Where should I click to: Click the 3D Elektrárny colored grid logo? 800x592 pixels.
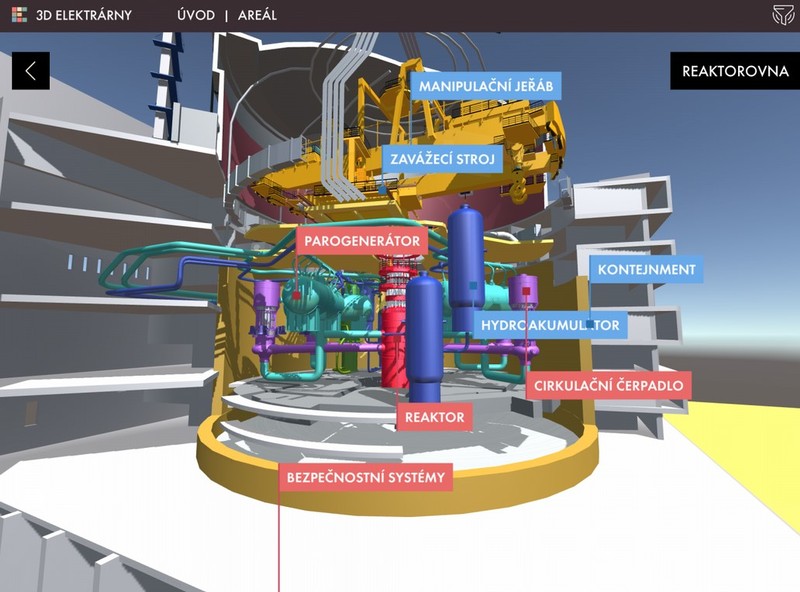[x=19, y=15]
